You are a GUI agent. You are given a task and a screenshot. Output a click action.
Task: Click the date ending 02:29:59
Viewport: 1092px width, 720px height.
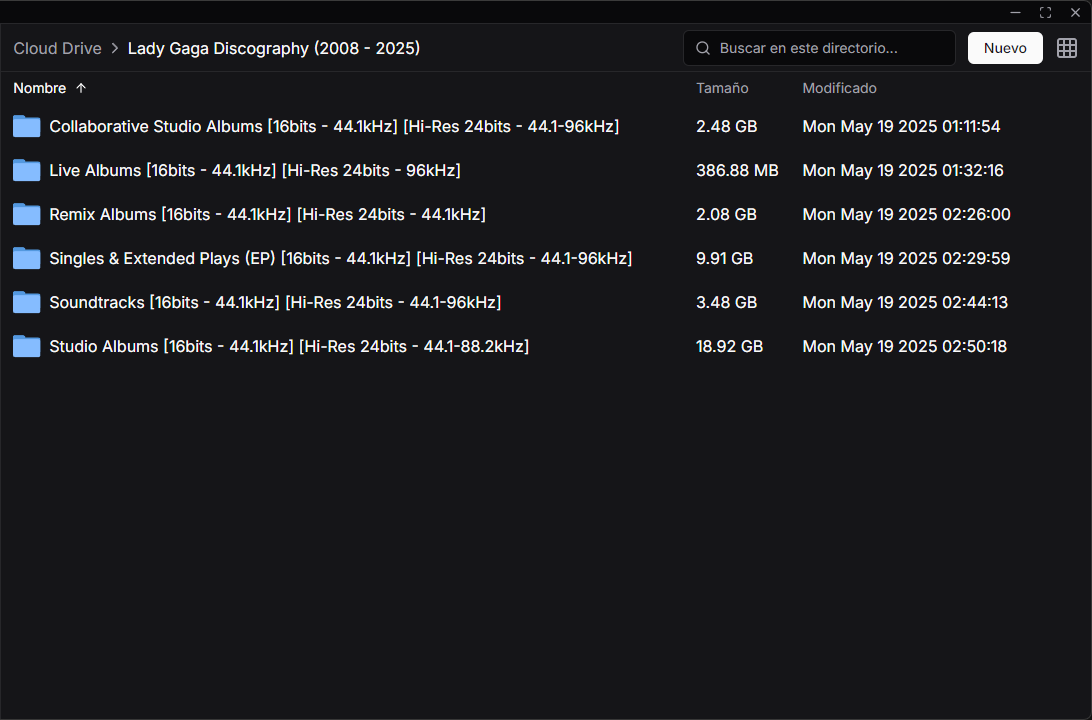906,258
